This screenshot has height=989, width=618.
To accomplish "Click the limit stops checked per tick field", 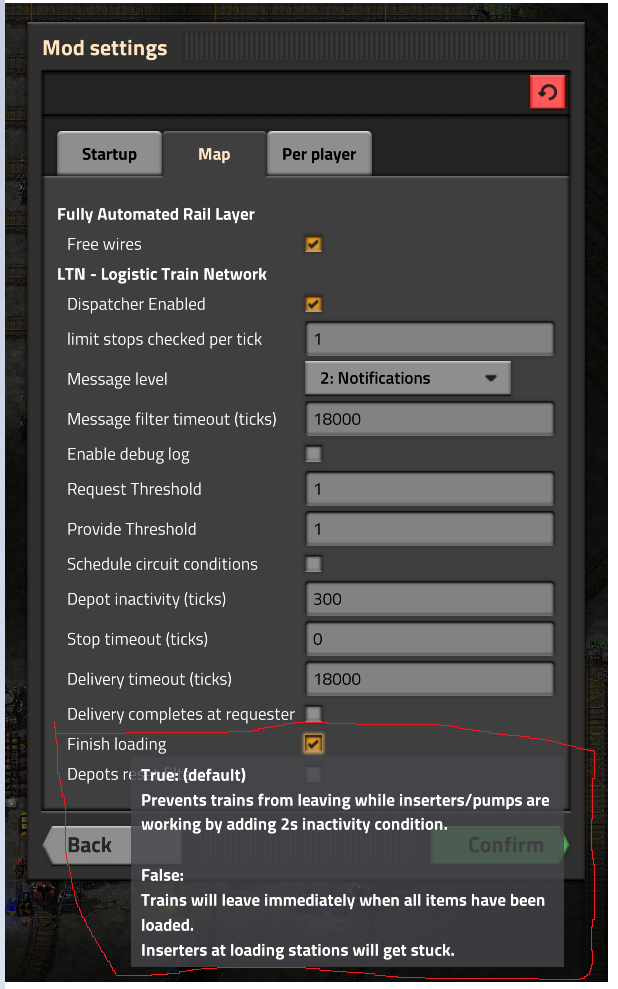I will (428, 339).
